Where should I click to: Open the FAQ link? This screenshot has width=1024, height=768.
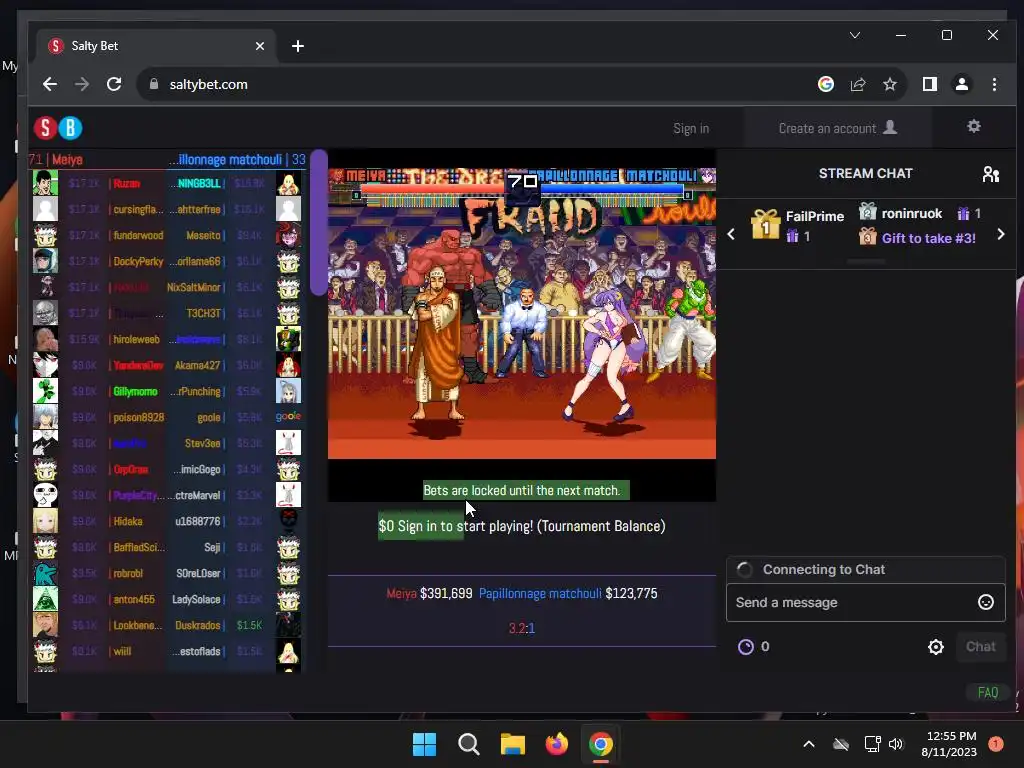pos(987,692)
